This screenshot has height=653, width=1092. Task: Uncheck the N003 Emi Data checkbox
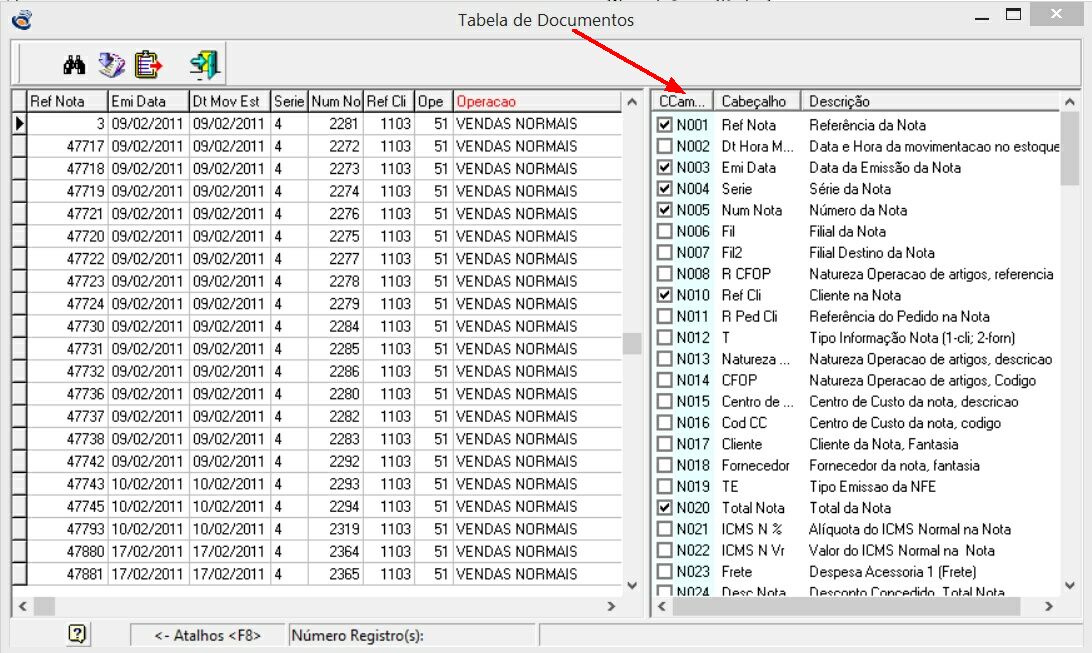tap(664, 168)
